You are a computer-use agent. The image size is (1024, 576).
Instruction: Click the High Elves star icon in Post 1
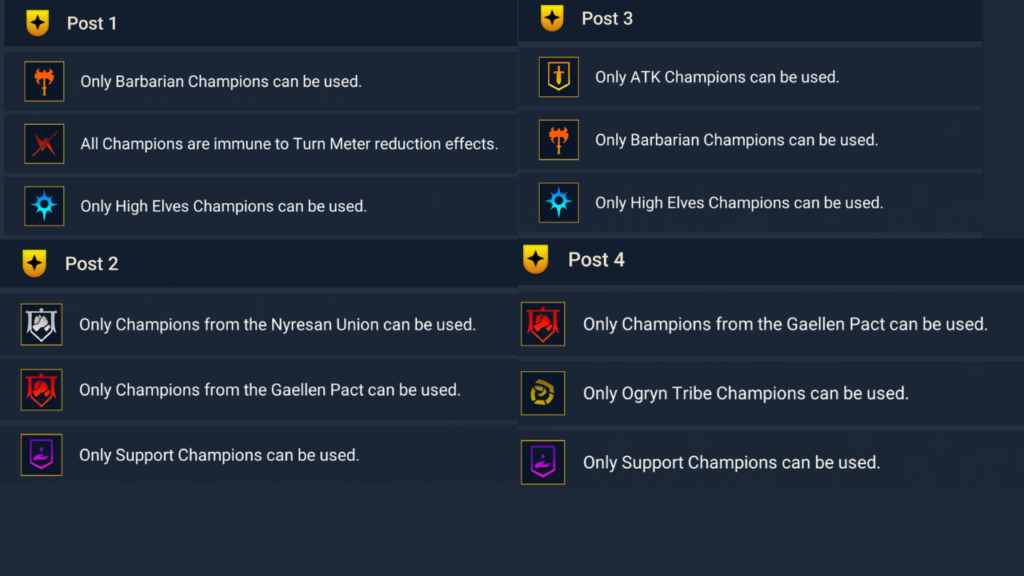(44, 206)
